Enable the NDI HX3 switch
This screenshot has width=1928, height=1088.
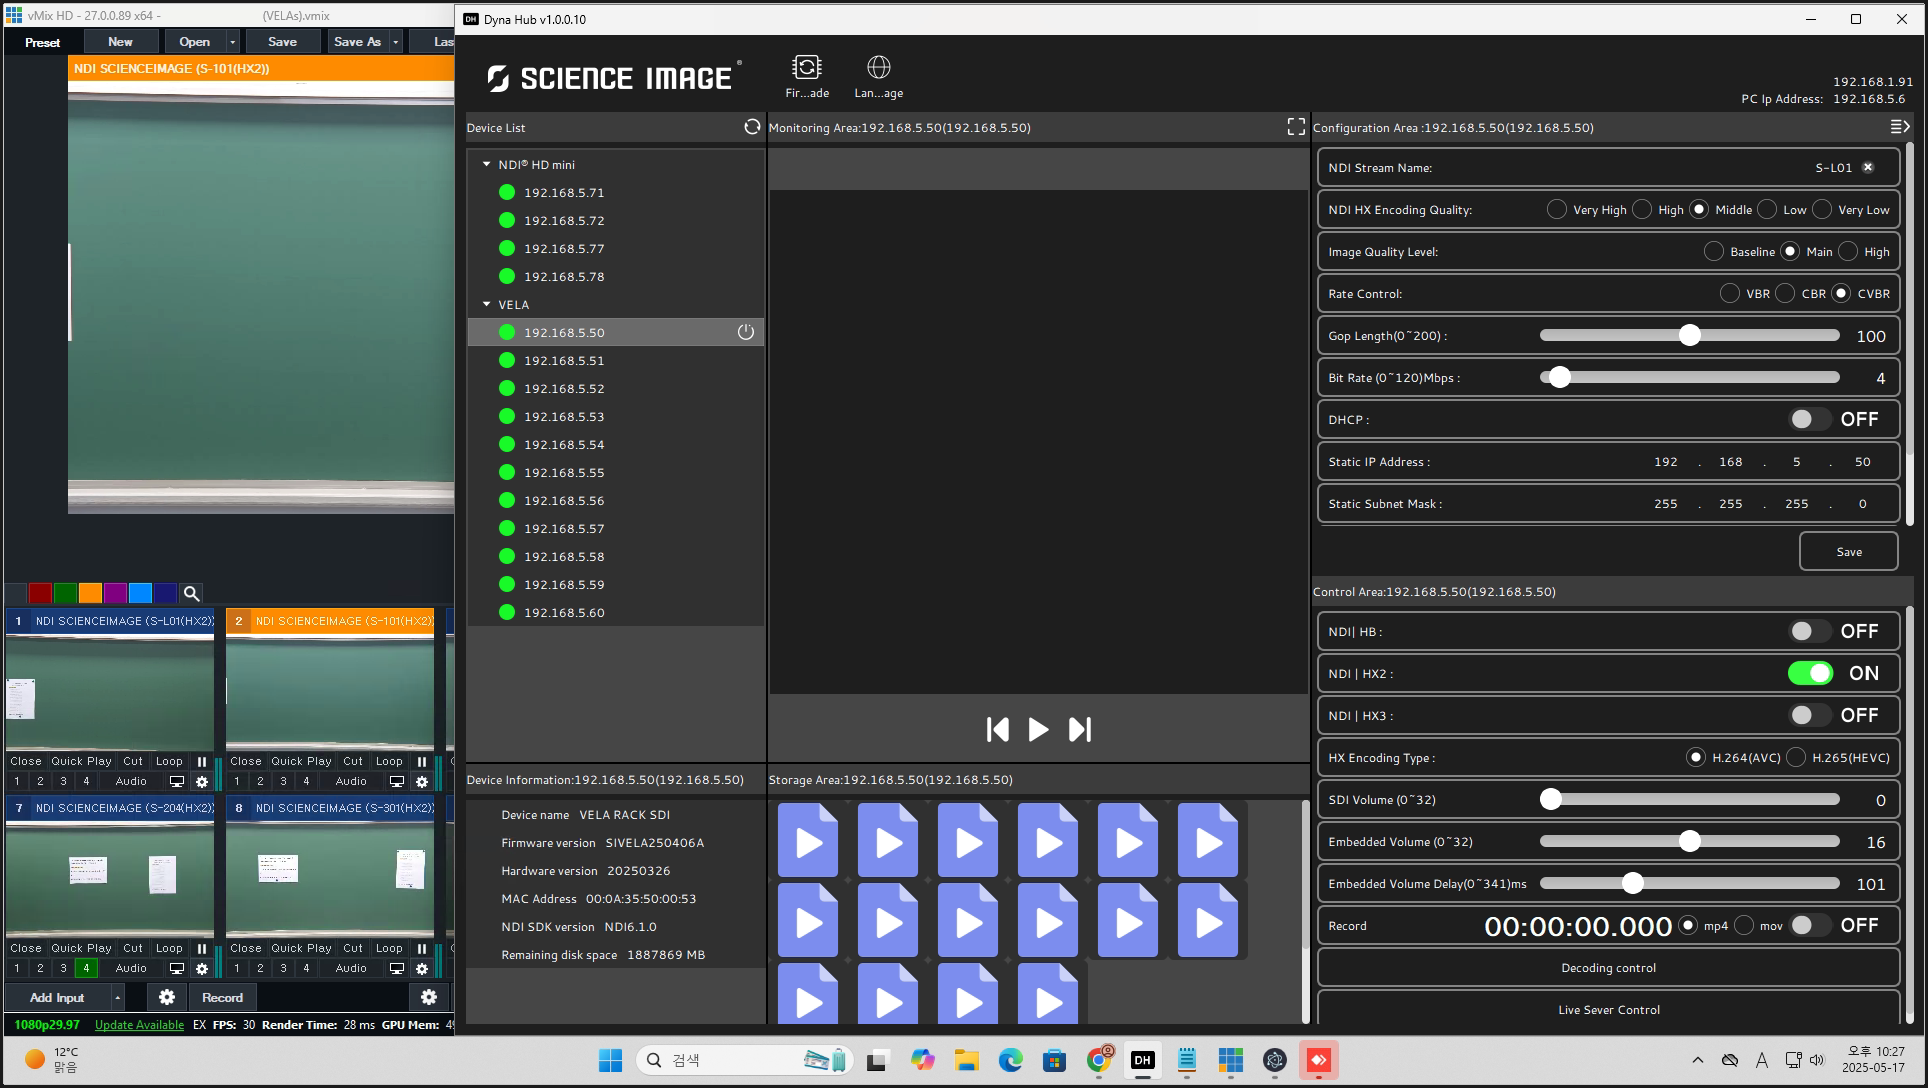click(x=1811, y=715)
